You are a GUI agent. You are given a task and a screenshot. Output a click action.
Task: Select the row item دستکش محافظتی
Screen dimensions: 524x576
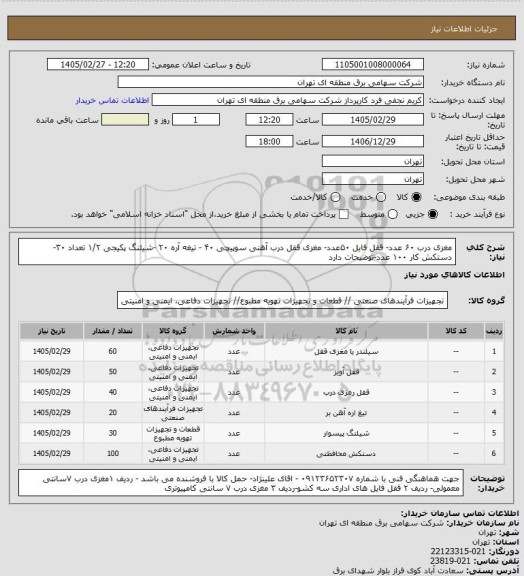(346, 454)
